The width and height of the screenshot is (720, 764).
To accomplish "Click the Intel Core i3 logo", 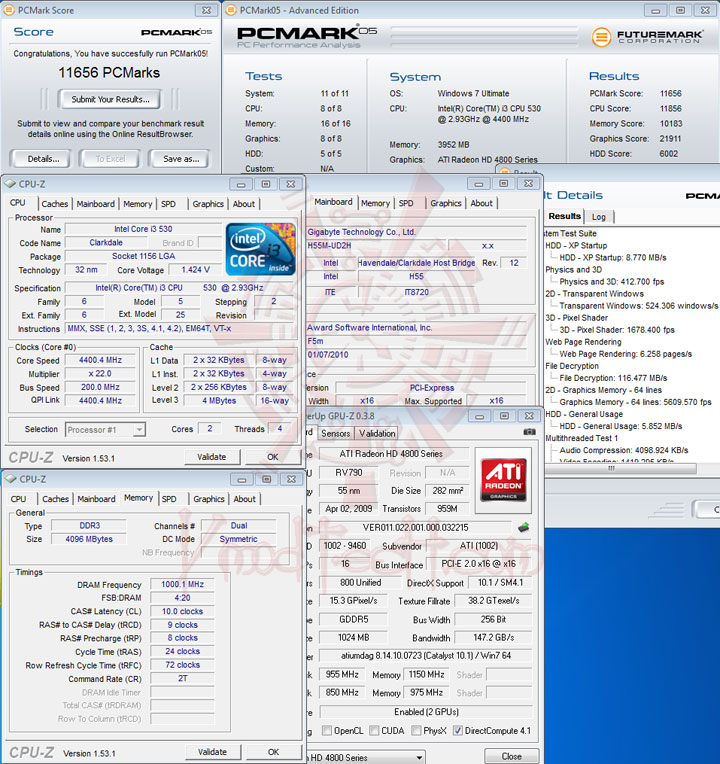I will [261, 249].
